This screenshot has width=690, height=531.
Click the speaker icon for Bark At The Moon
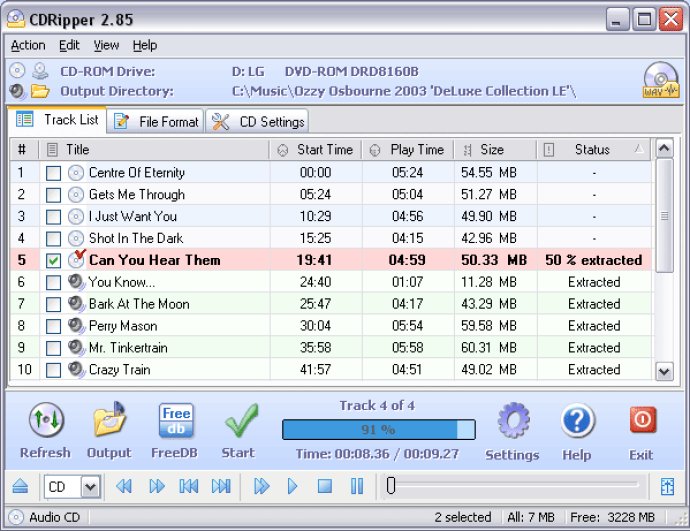pyautogui.click(x=76, y=304)
